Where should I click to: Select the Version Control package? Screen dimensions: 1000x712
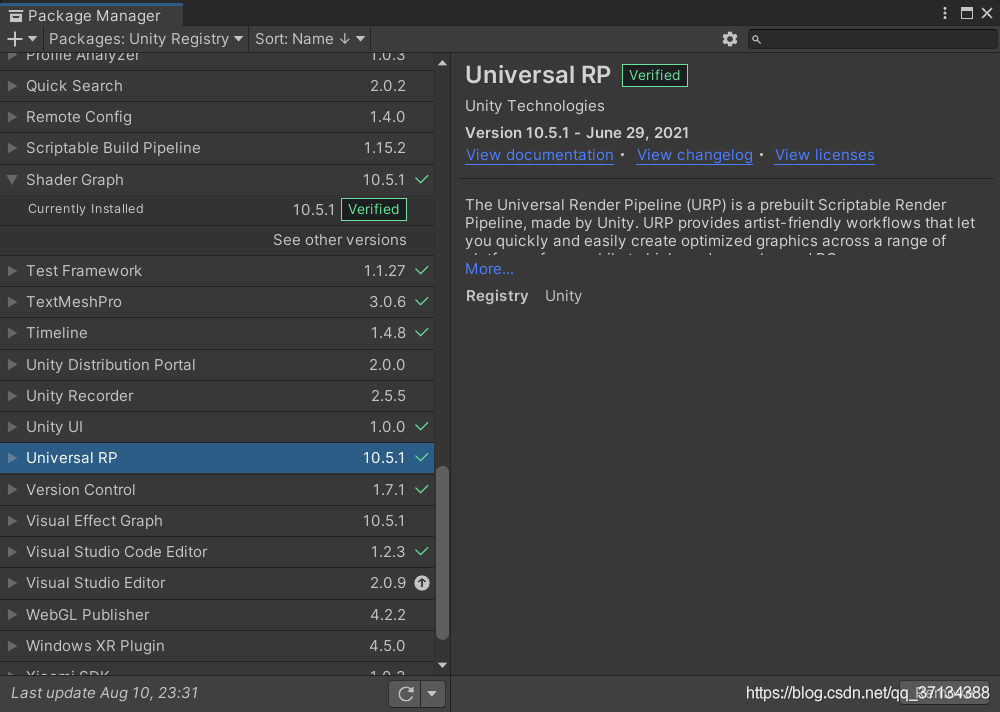tap(217, 489)
